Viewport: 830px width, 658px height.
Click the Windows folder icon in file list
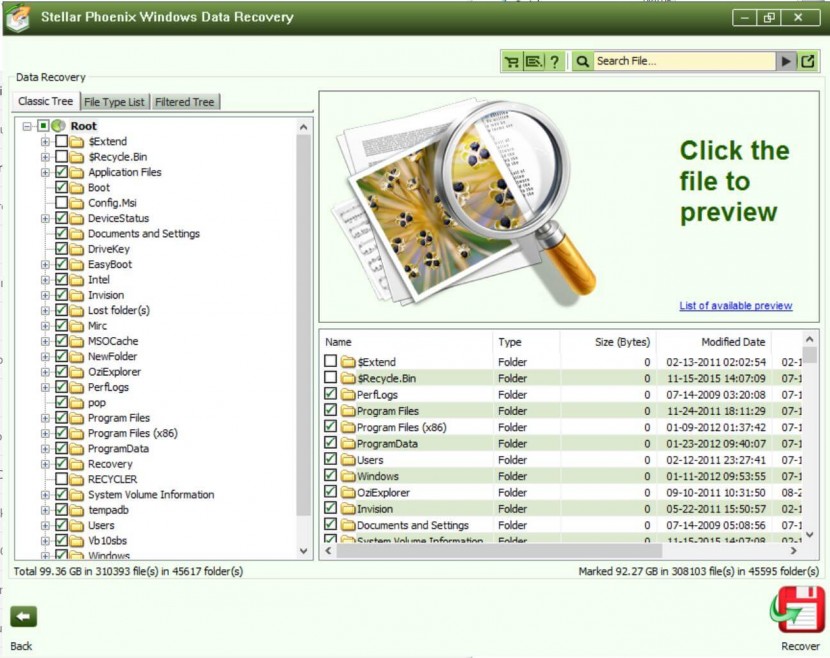348,476
